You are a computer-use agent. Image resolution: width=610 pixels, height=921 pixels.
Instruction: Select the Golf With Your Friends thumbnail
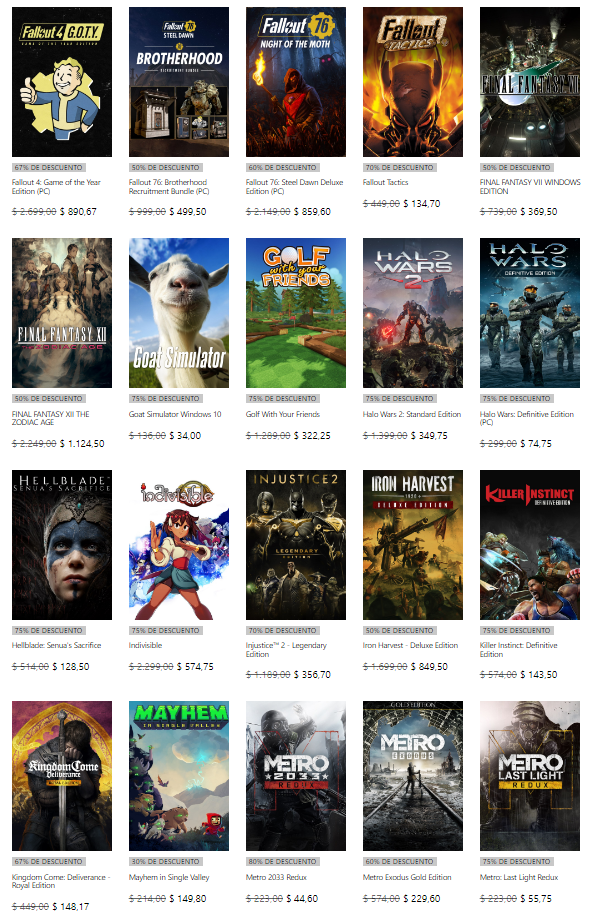[x=296, y=313]
